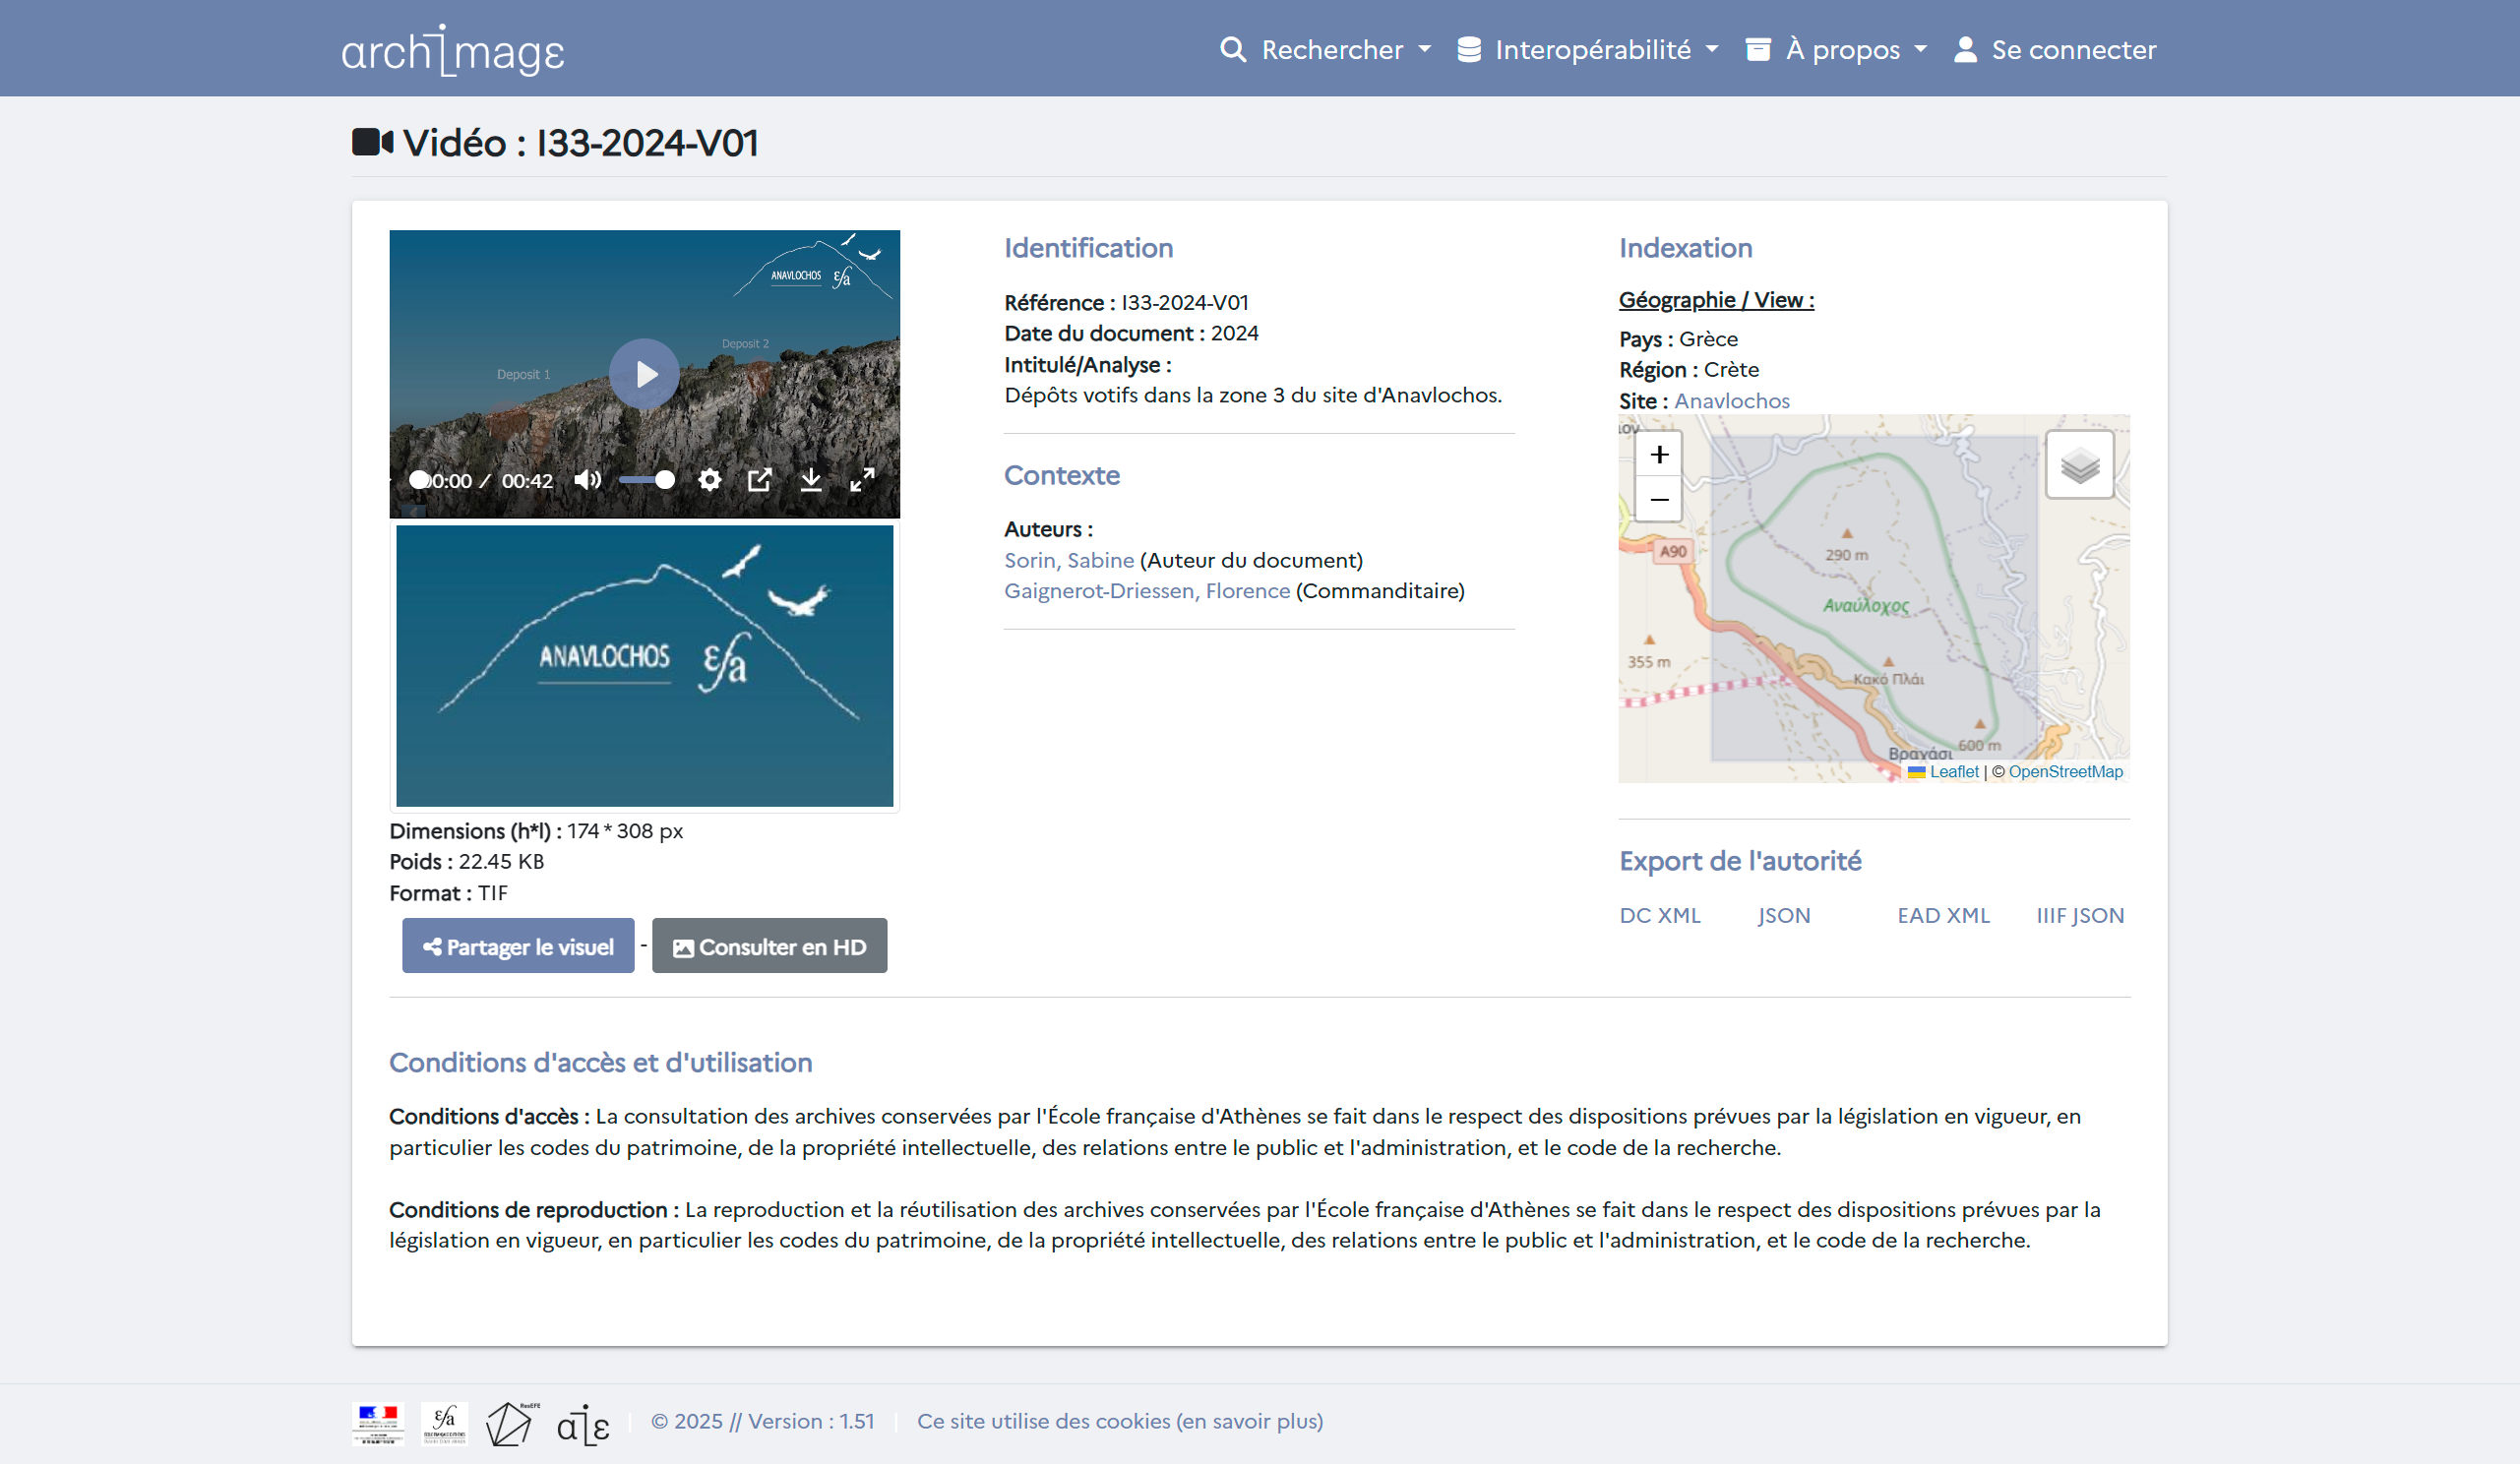2520x1464 pixels.
Task: Play the Anavlochos video
Action: tap(644, 374)
